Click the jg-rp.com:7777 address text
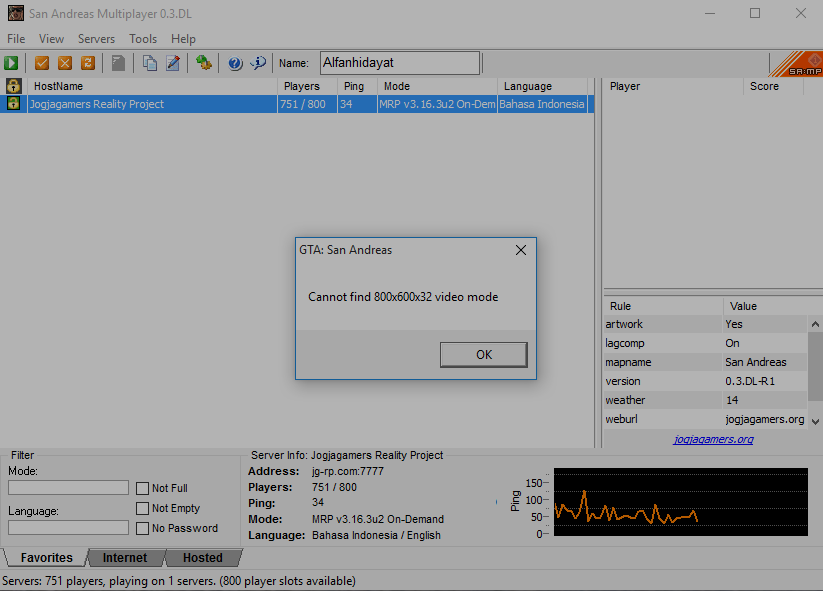The height and width of the screenshot is (591, 823). [x=347, y=471]
